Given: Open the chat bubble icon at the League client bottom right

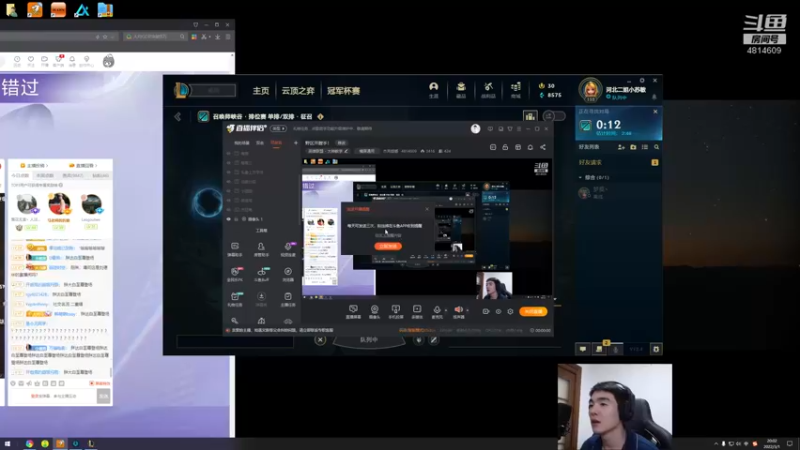Looking at the screenshot, I should click(x=583, y=349).
